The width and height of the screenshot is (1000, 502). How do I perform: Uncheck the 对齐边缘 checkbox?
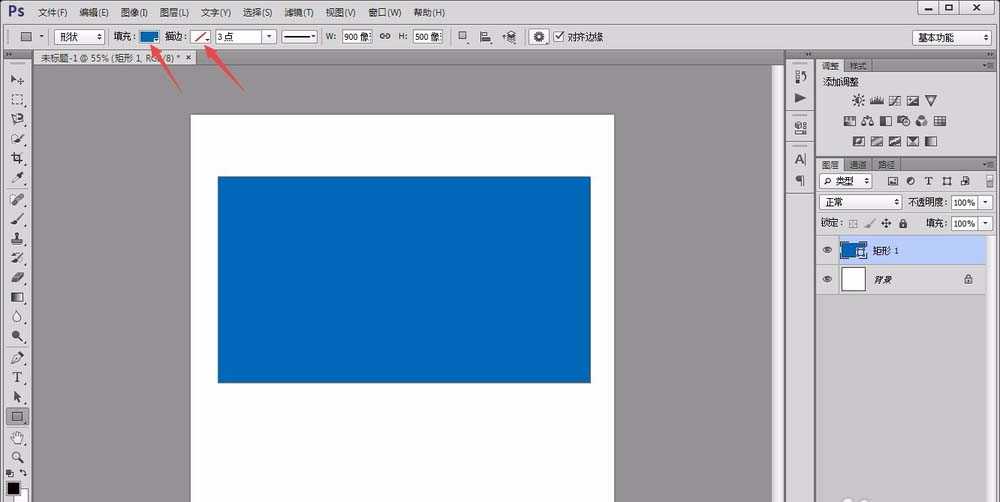tap(559, 37)
